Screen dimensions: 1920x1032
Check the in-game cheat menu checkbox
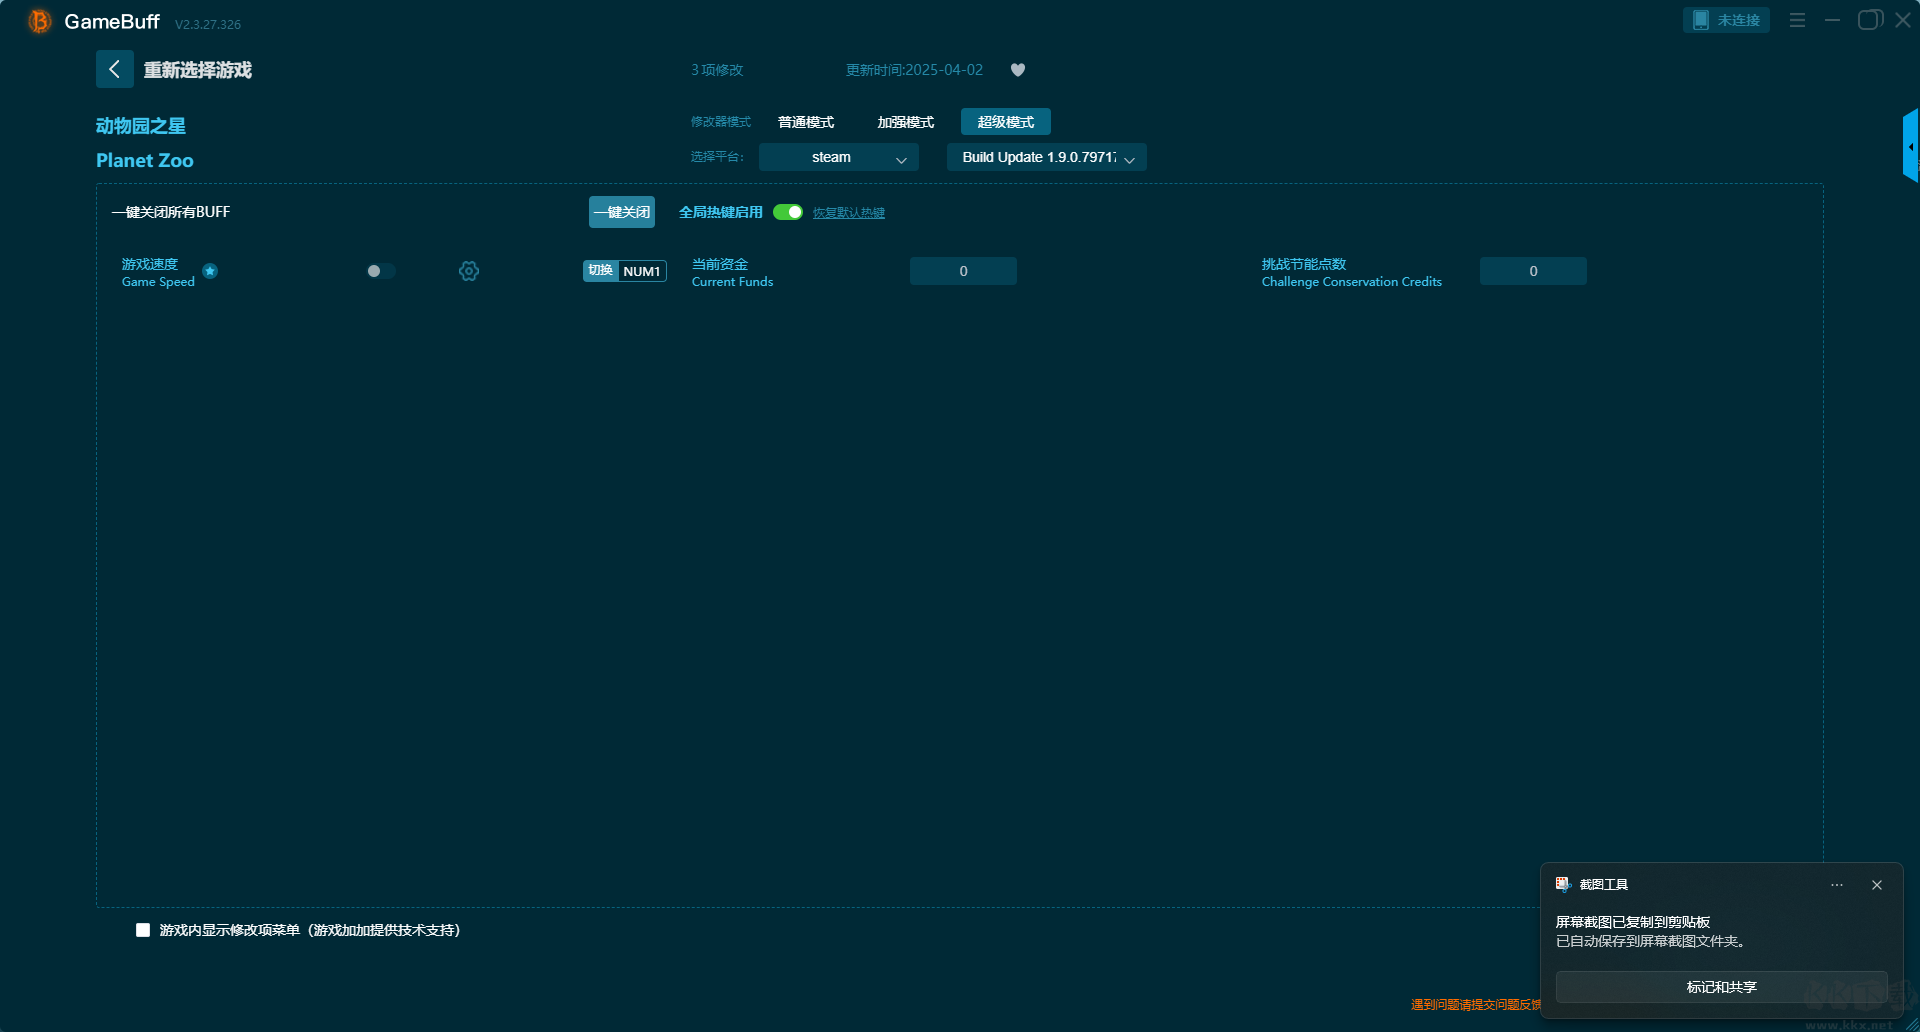click(143, 930)
